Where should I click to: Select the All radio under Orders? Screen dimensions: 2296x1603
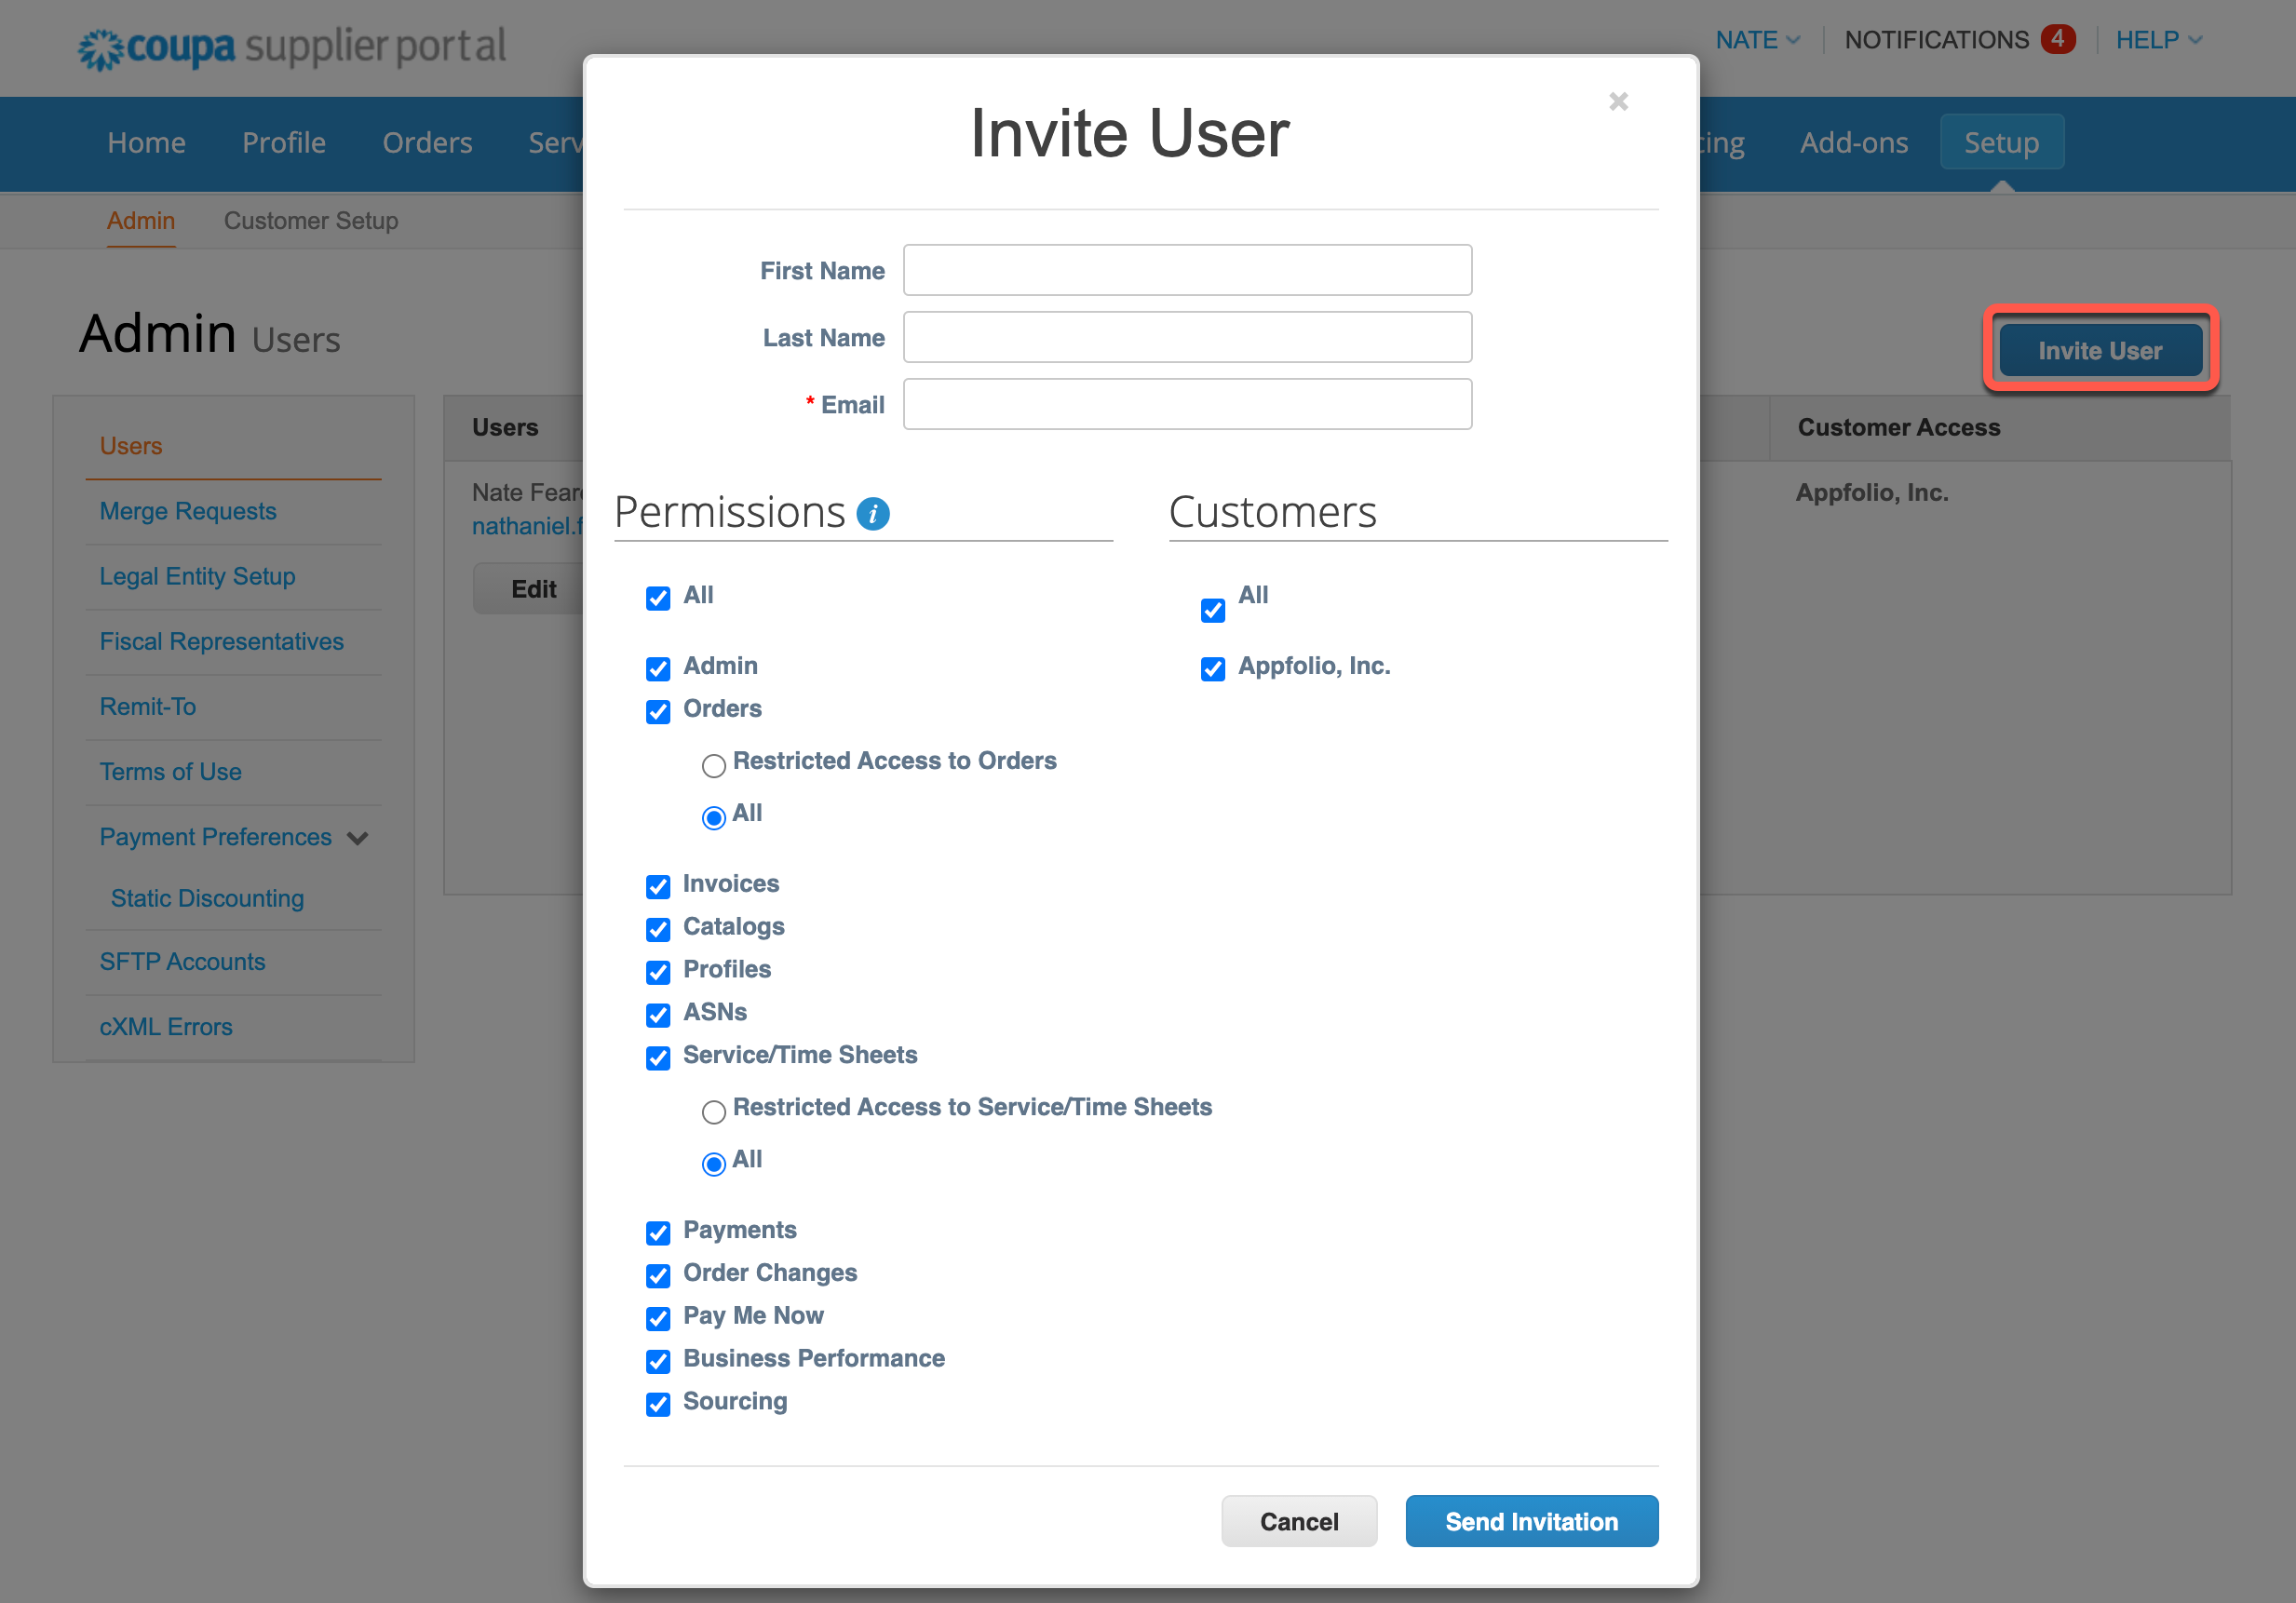coord(714,817)
